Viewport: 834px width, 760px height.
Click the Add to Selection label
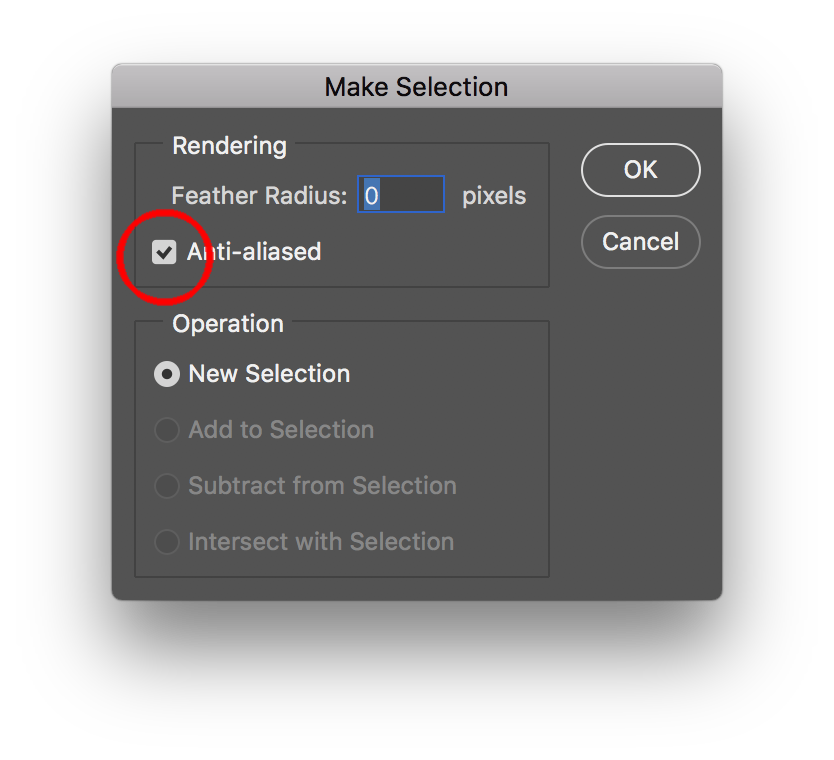point(281,430)
